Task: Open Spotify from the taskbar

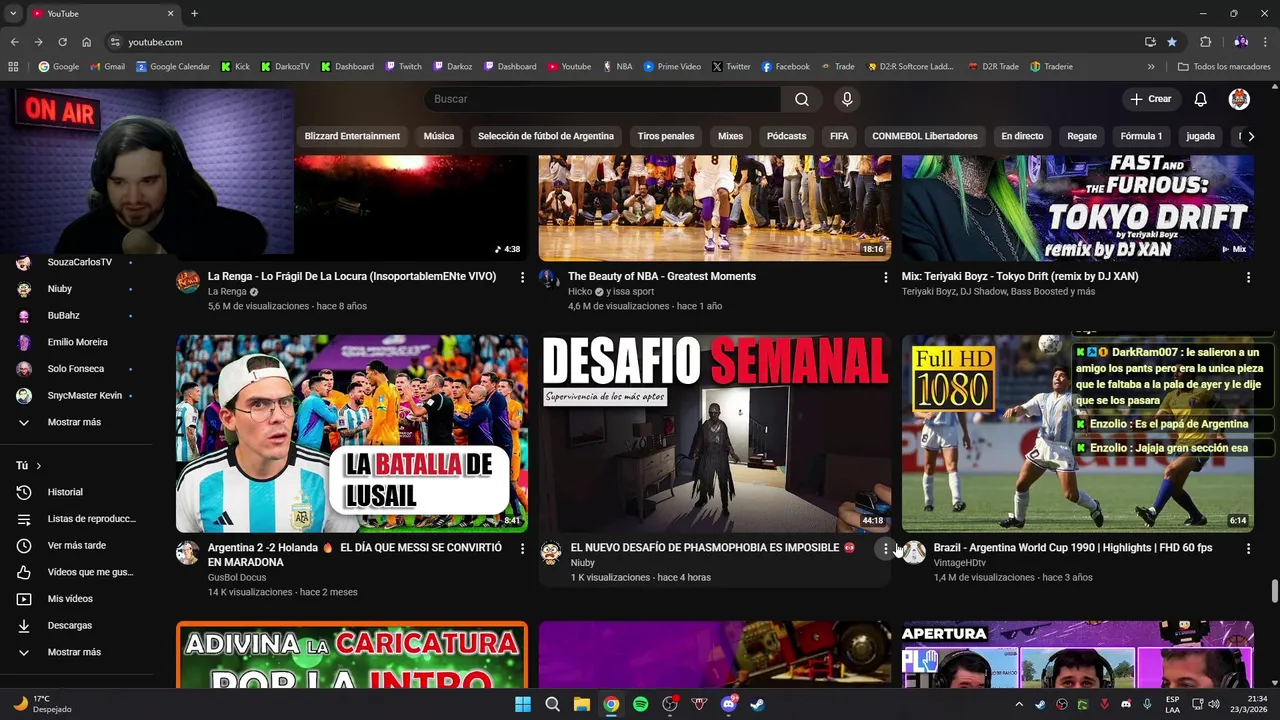Action: [640, 704]
